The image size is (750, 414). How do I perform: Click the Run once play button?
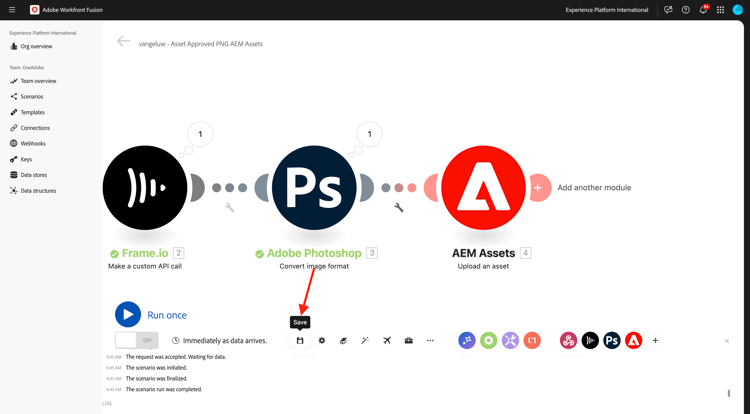pos(128,315)
